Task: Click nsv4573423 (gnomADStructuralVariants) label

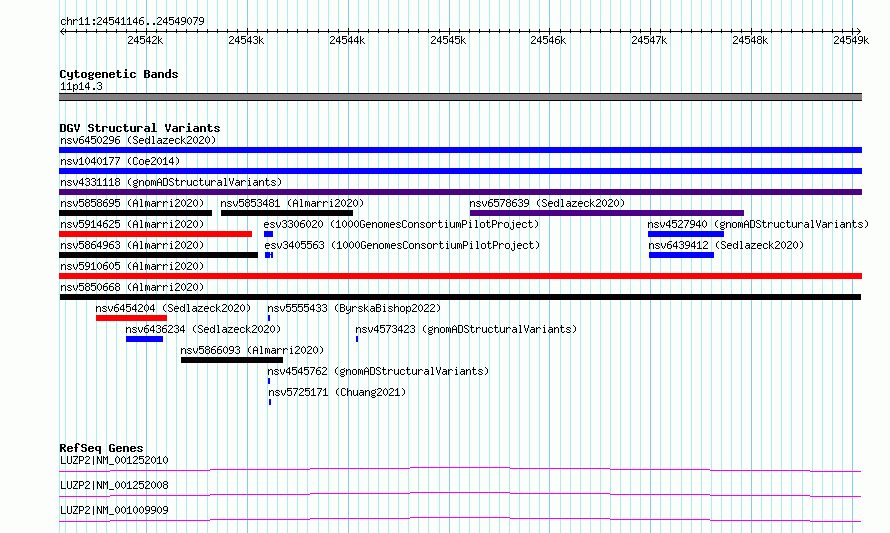Action: point(466,329)
